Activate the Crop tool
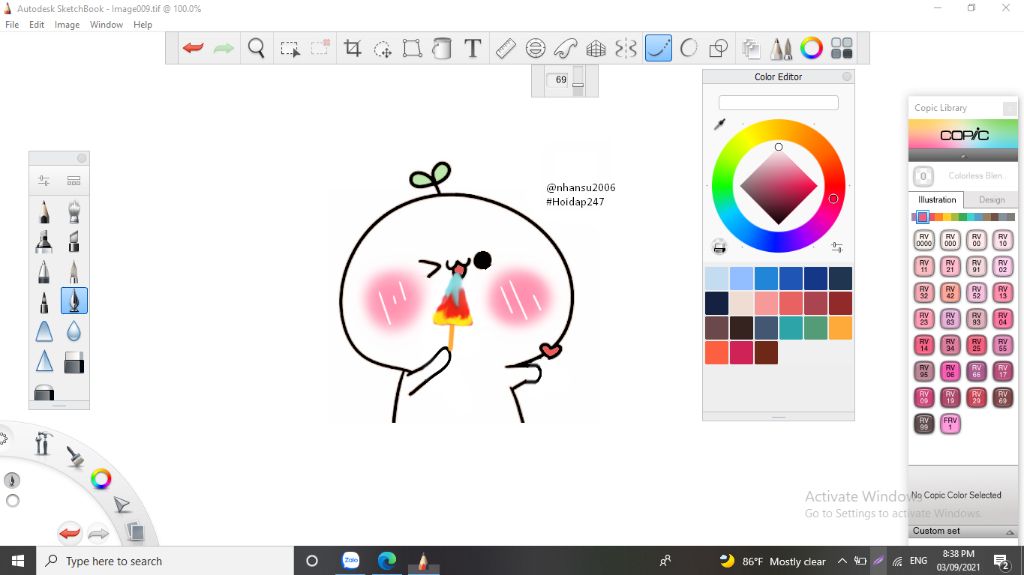Screen dimensions: 1024x575 [x=353, y=48]
